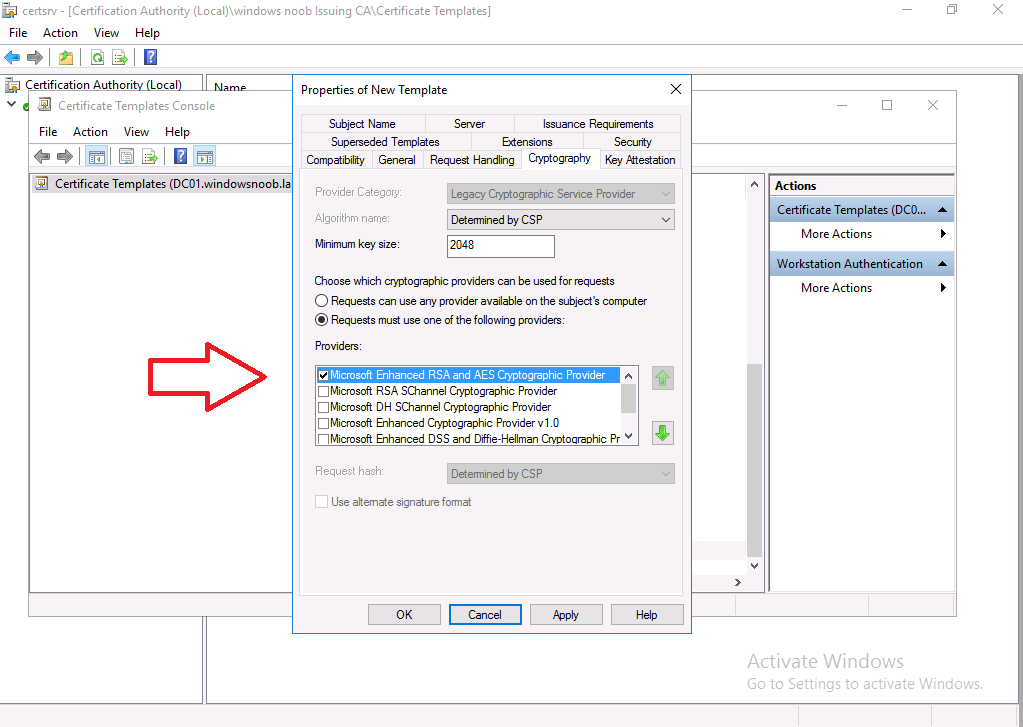The height and width of the screenshot is (727, 1023).
Task: Expand More Actions under Certificate Templates
Action: [861, 234]
